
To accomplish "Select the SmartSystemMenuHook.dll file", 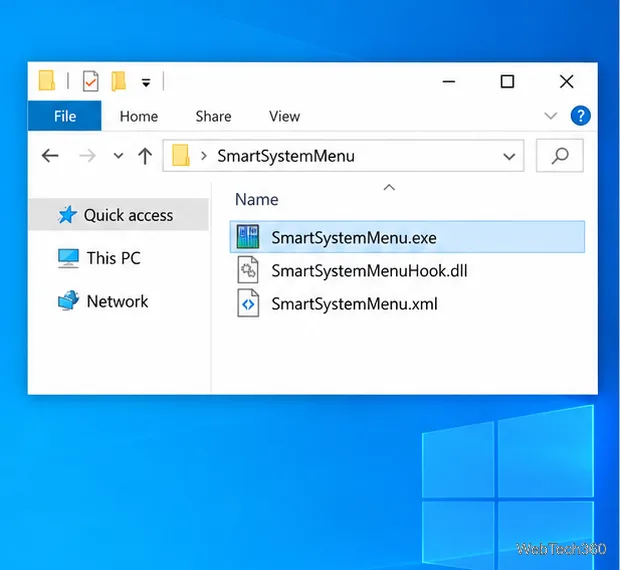I will click(x=369, y=271).
